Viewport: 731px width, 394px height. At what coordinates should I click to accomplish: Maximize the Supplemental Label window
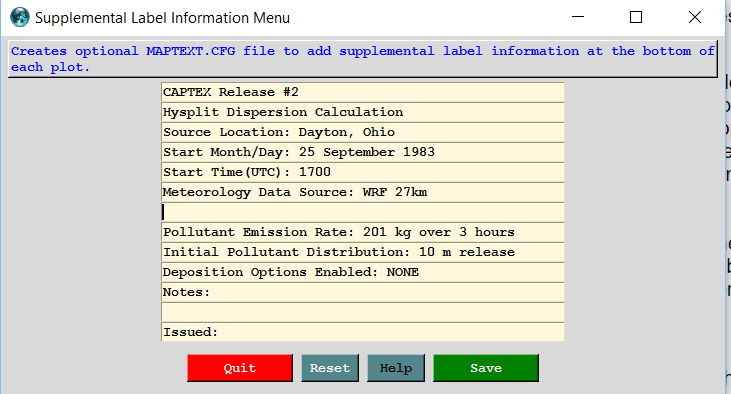point(636,17)
